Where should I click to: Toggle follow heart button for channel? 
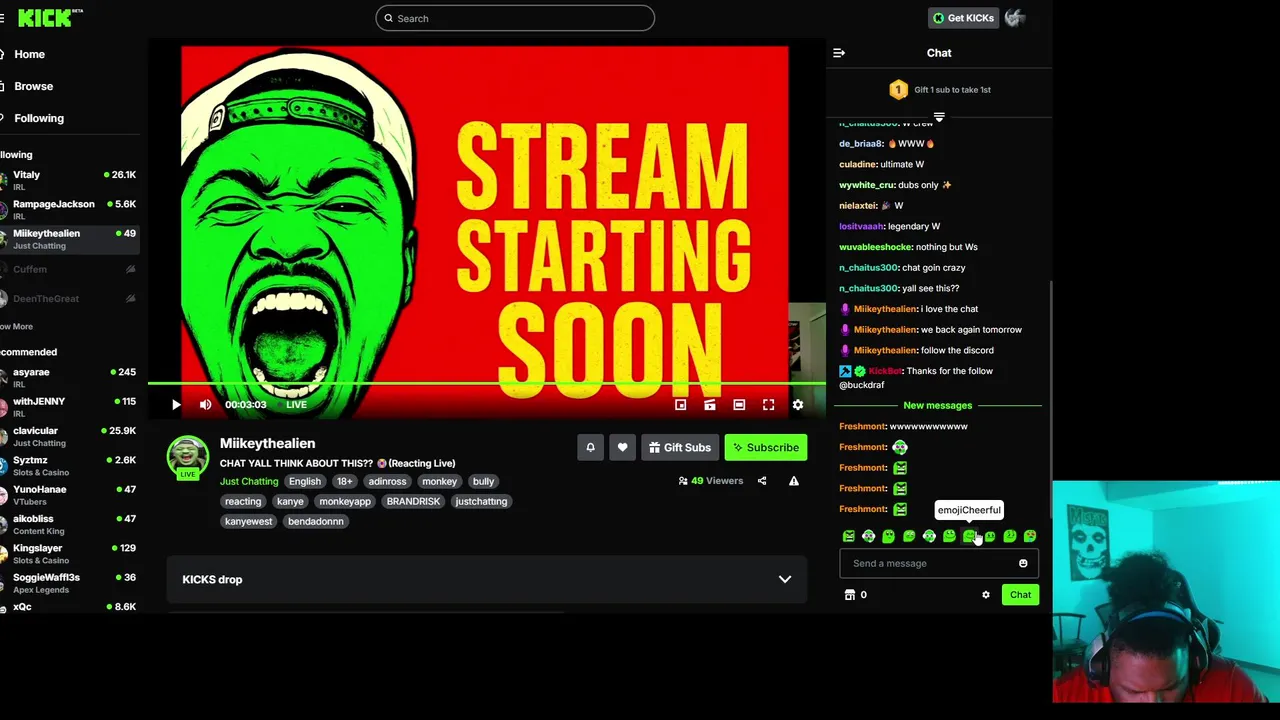click(x=622, y=448)
